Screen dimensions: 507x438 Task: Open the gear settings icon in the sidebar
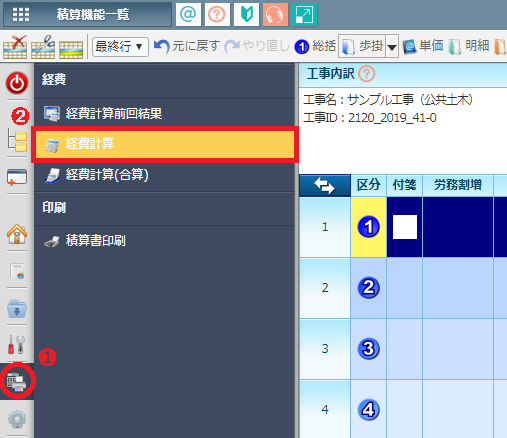(x=17, y=419)
